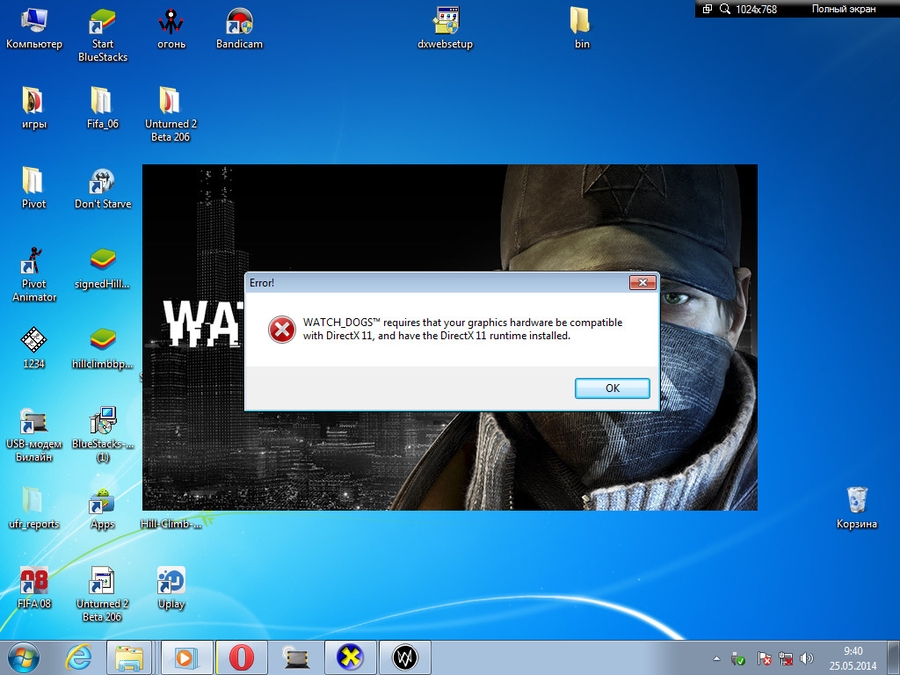900x675 pixels.
Task: Open the dxwebsetup installer icon
Action: (445, 22)
